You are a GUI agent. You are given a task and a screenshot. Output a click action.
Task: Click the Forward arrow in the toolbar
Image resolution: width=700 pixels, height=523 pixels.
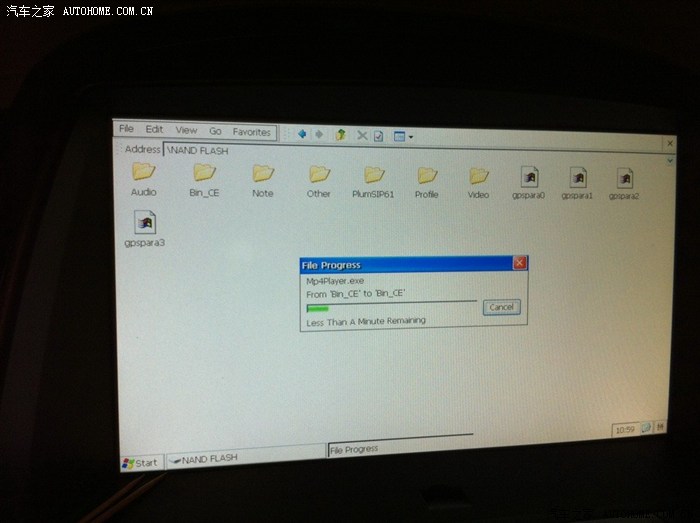(x=319, y=134)
